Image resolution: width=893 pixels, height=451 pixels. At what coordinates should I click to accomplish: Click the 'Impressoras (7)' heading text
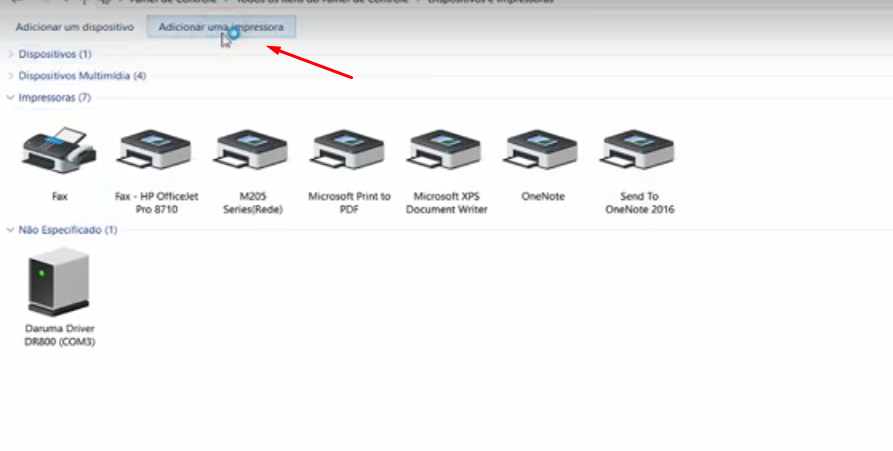pos(55,97)
